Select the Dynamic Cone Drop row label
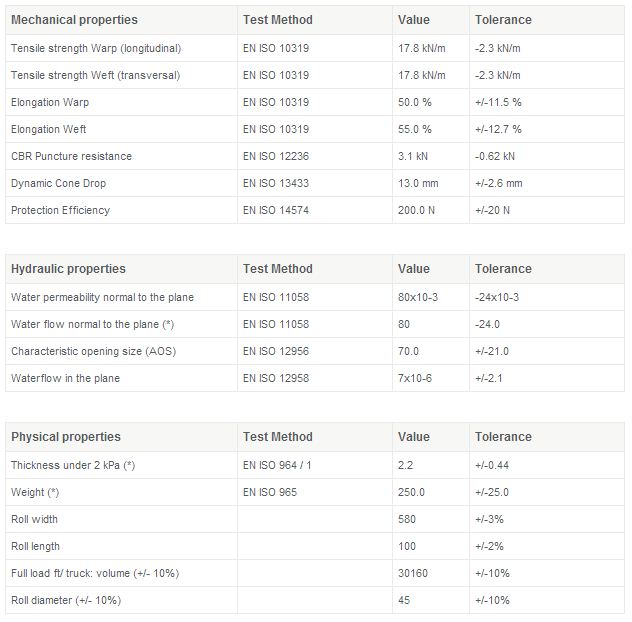The image size is (632, 622). tap(58, 183)
